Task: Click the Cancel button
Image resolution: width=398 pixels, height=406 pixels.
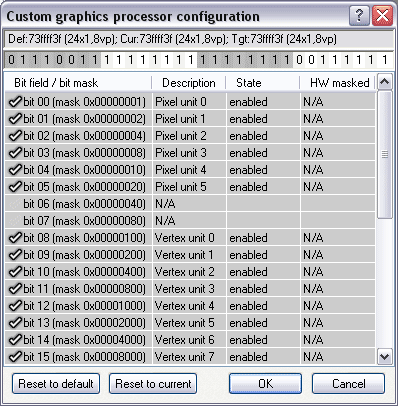Action: [348, 384]
